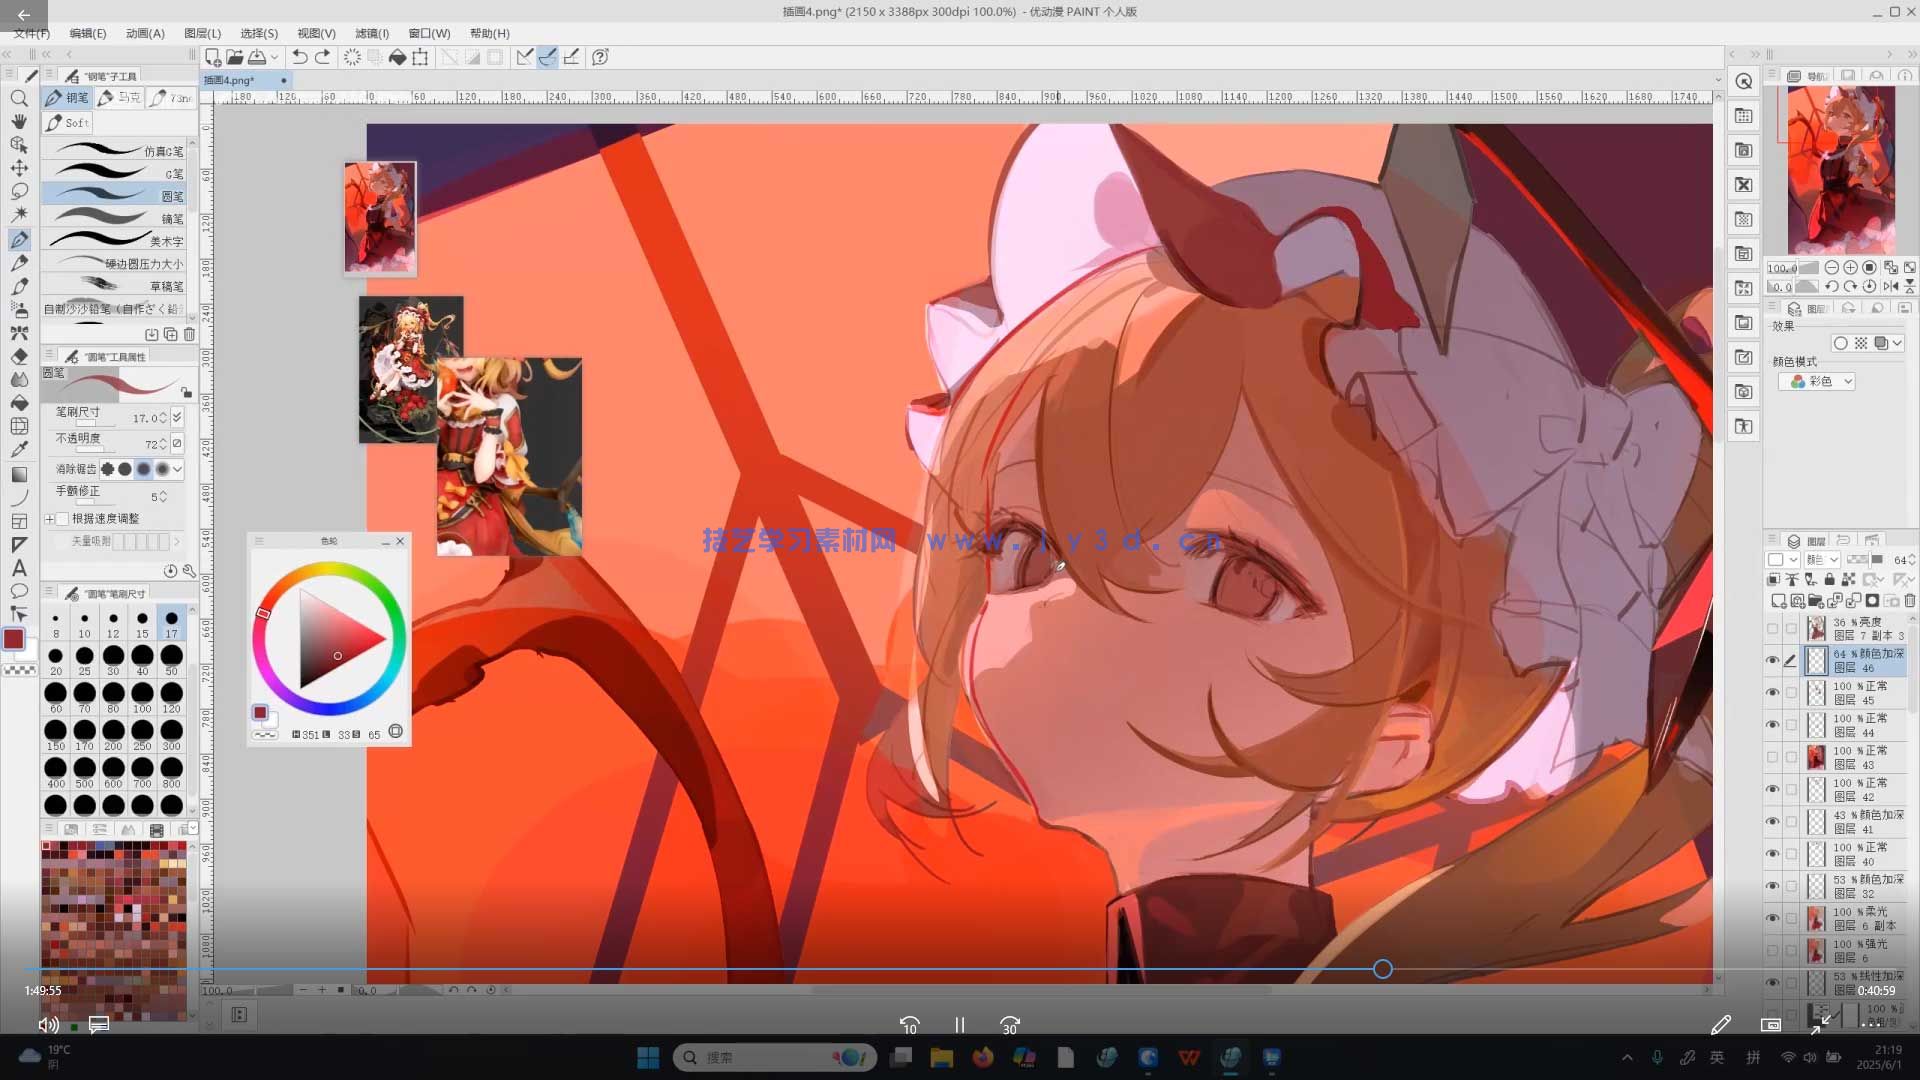Show hidden layer 43
This screenshot has height=1080, width=1920.
pyautogui.click(x=1772, y=757)
